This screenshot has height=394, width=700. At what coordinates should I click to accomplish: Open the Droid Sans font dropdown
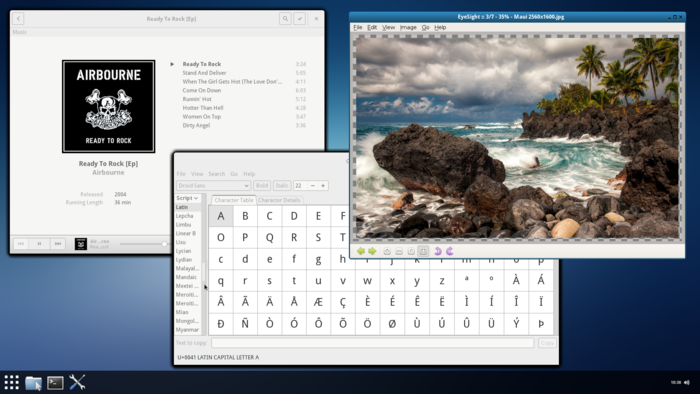click(x=213, y=186)
